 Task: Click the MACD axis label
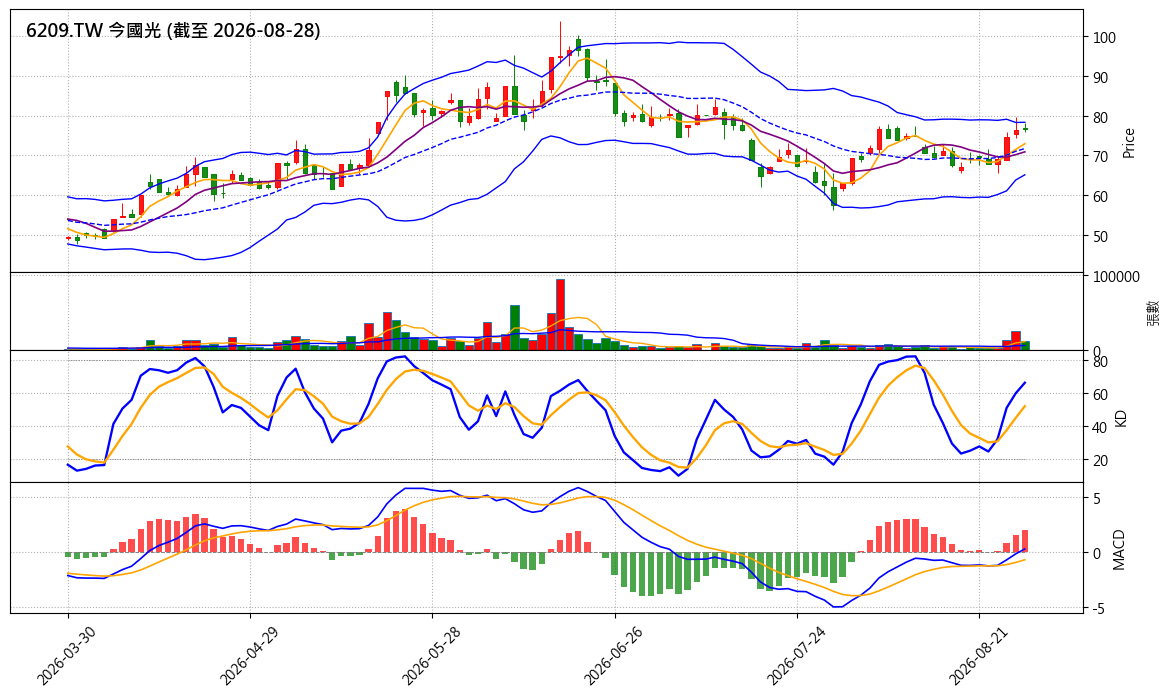[1118, 549]
